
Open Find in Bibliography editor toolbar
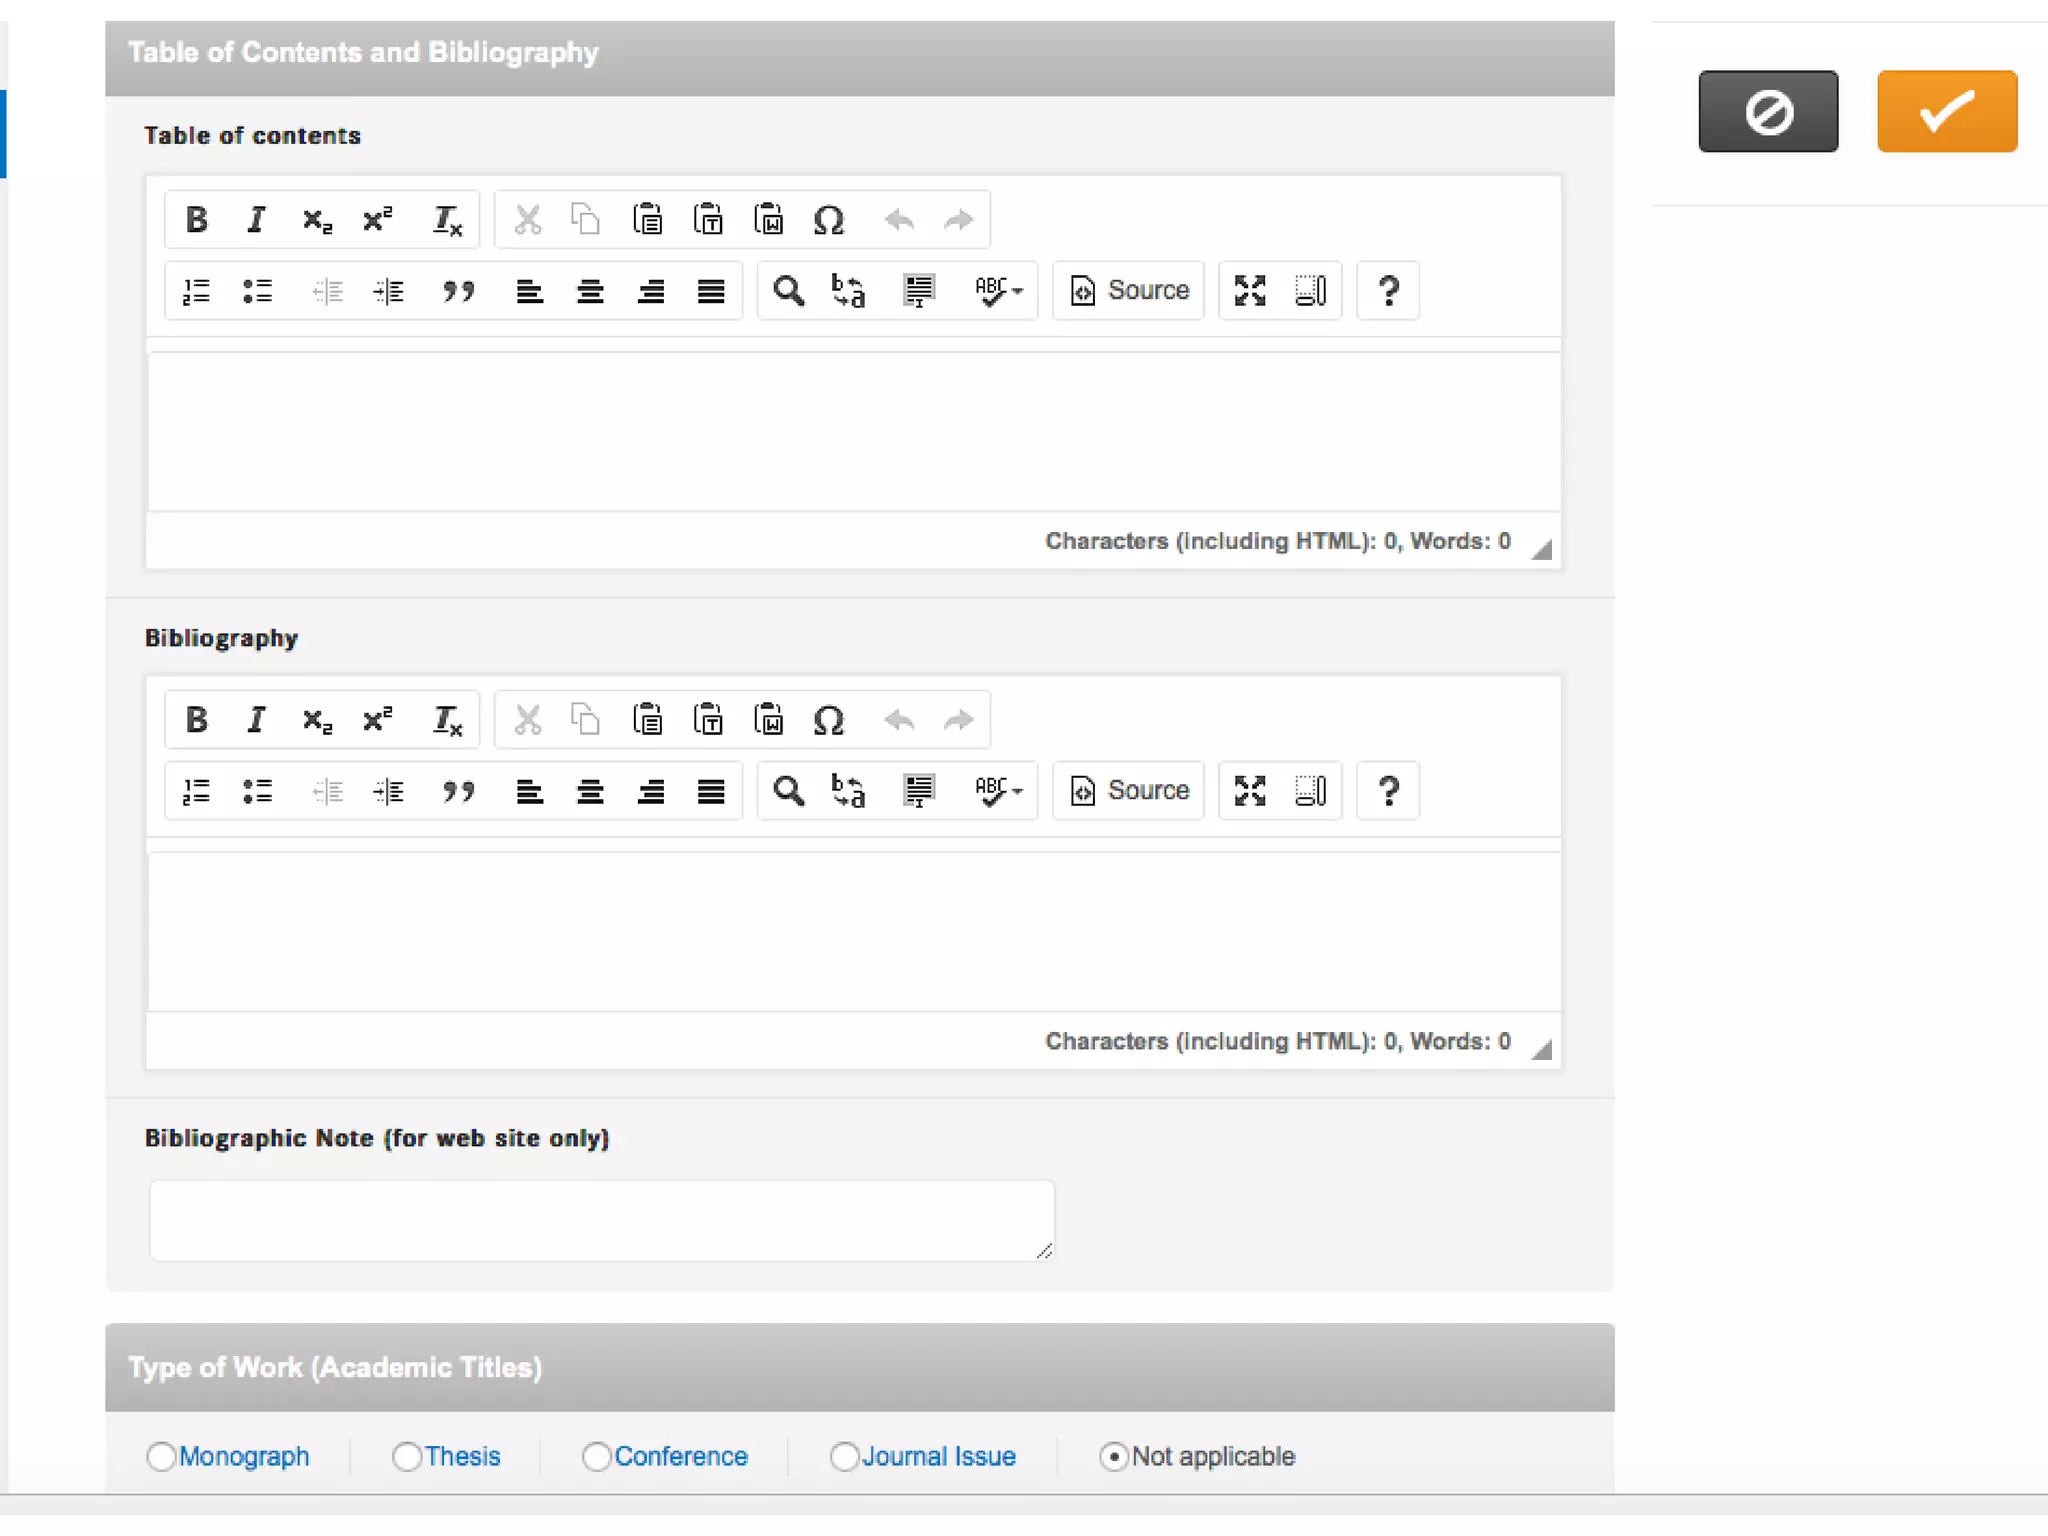click(x=788, y=791)
